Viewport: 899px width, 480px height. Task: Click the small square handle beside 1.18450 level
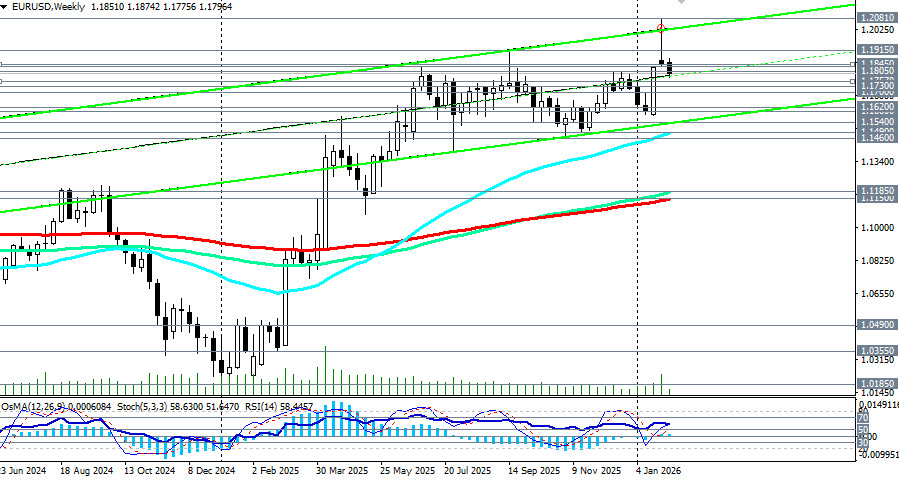[852, 65]
